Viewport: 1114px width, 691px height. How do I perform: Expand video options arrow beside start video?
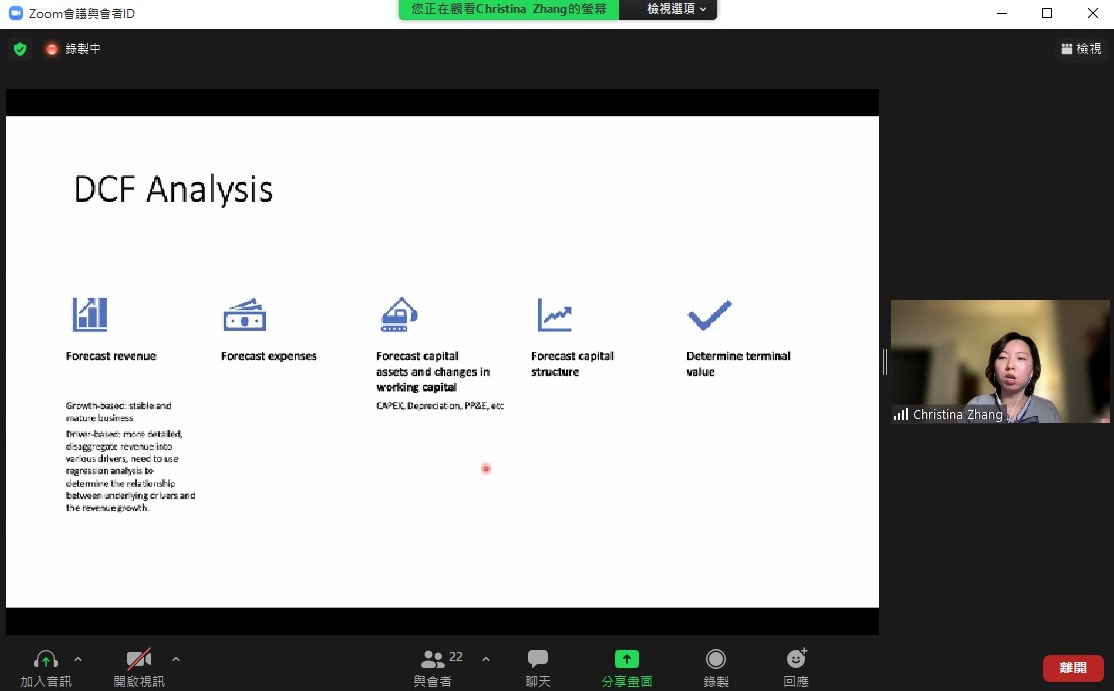click(x=176, y=659)
